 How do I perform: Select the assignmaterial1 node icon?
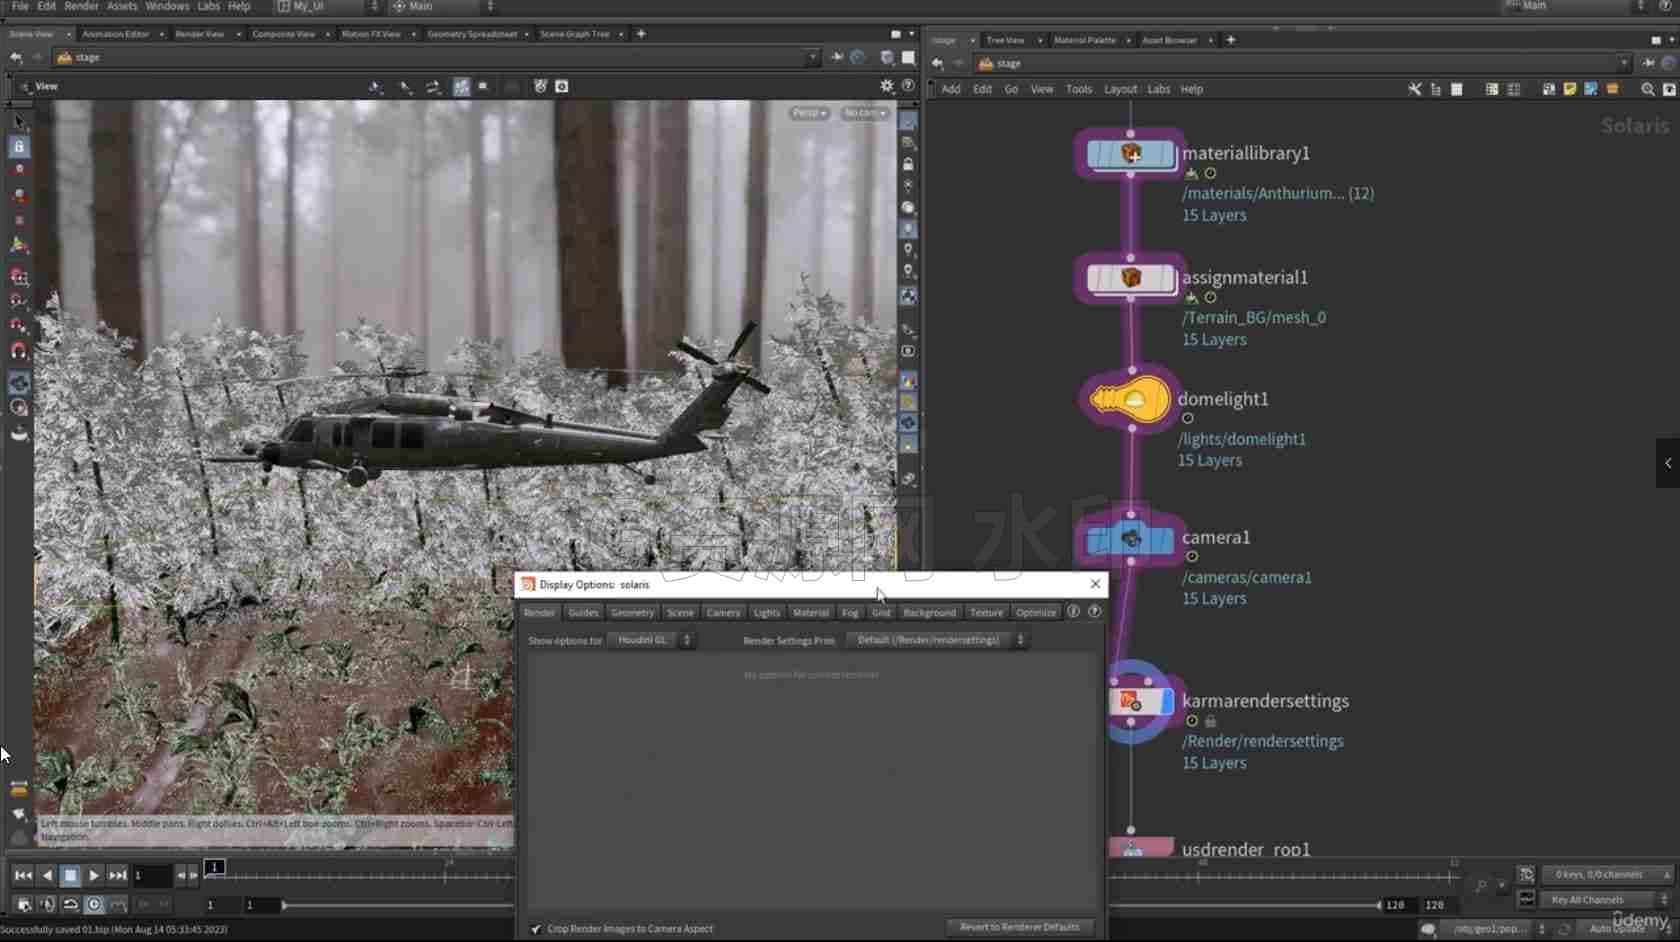(1131, 278)
